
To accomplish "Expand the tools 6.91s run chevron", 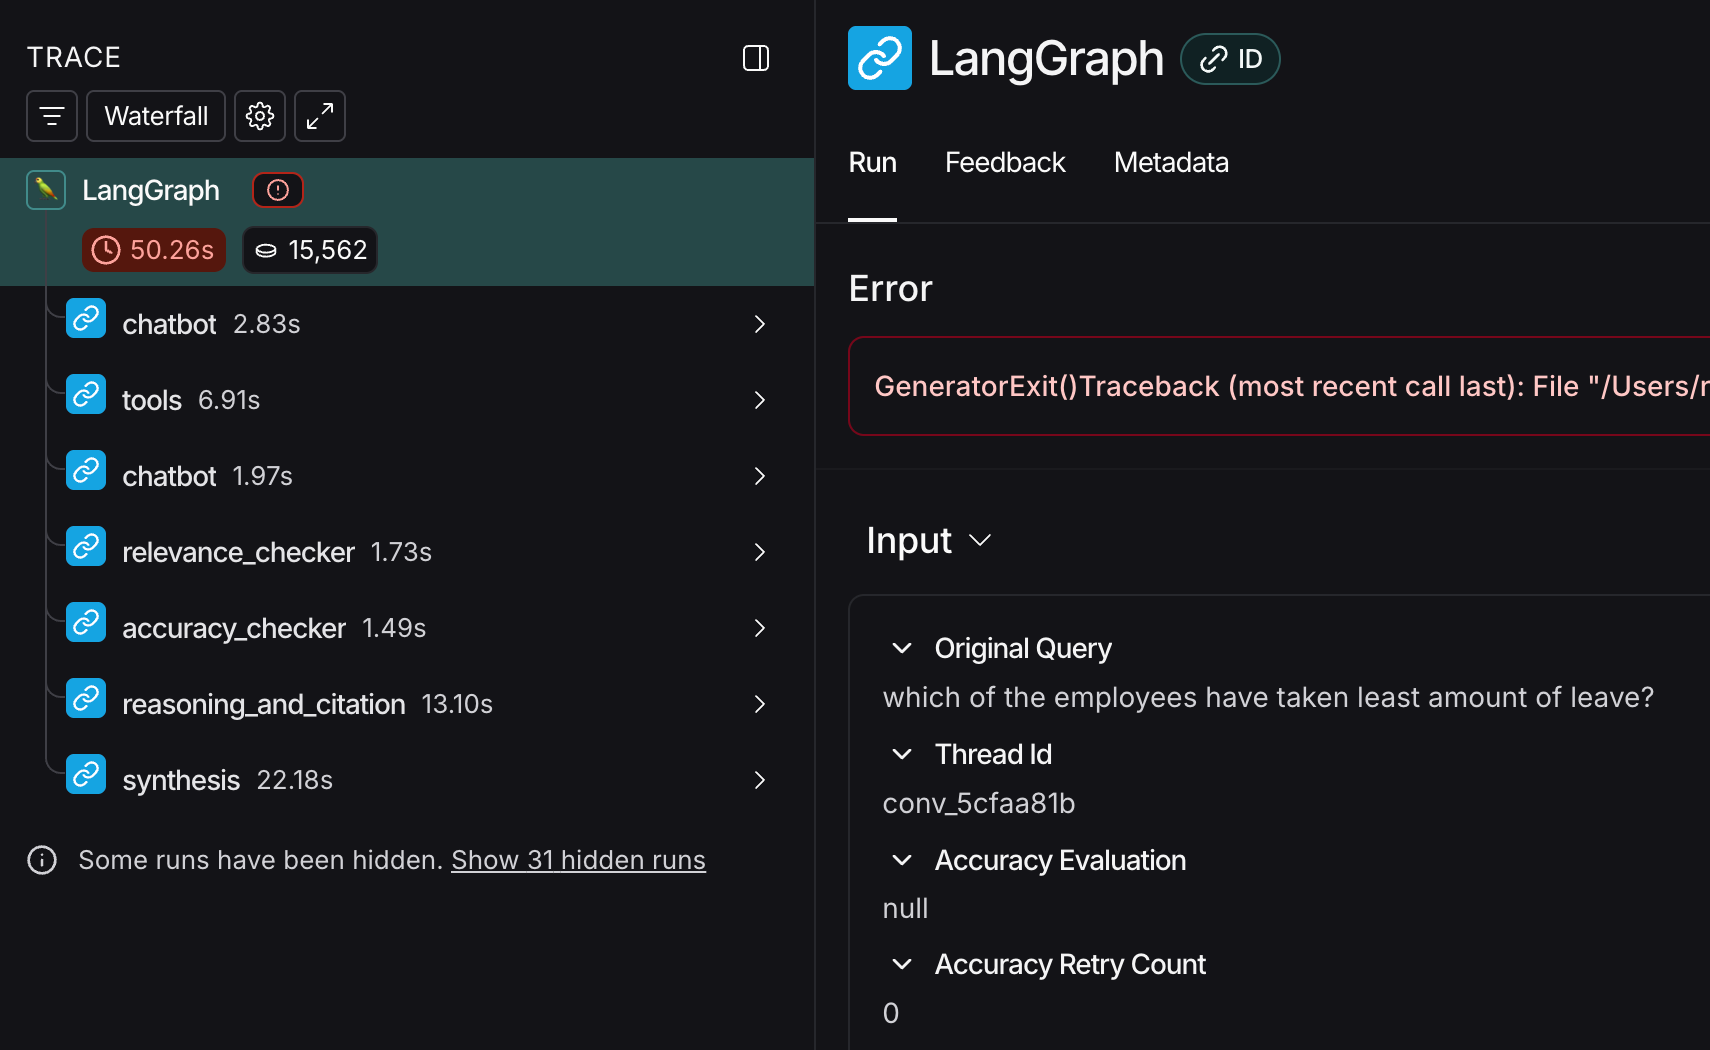I will tap(760, 400).
